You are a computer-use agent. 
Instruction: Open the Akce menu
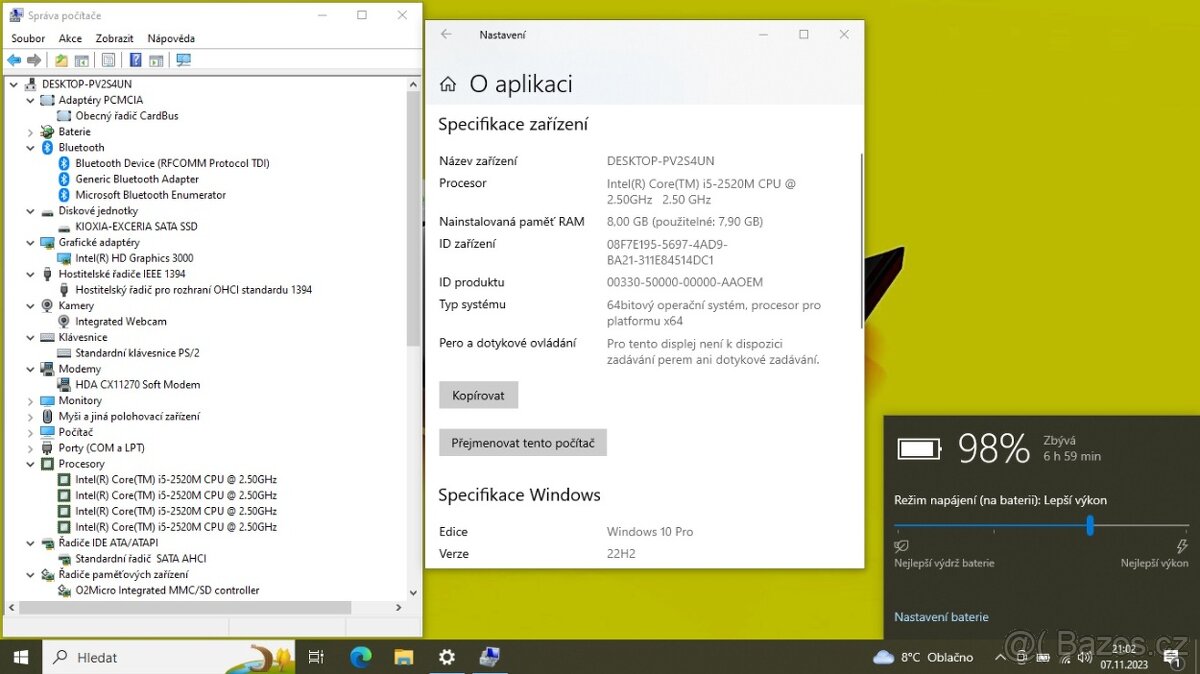70,38
